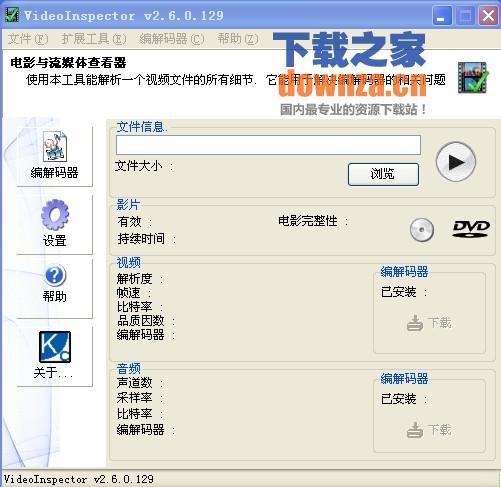This screenshot has width=501, height=487.
Task: Click the CD disc icon
Action: (x=422, y=230)
